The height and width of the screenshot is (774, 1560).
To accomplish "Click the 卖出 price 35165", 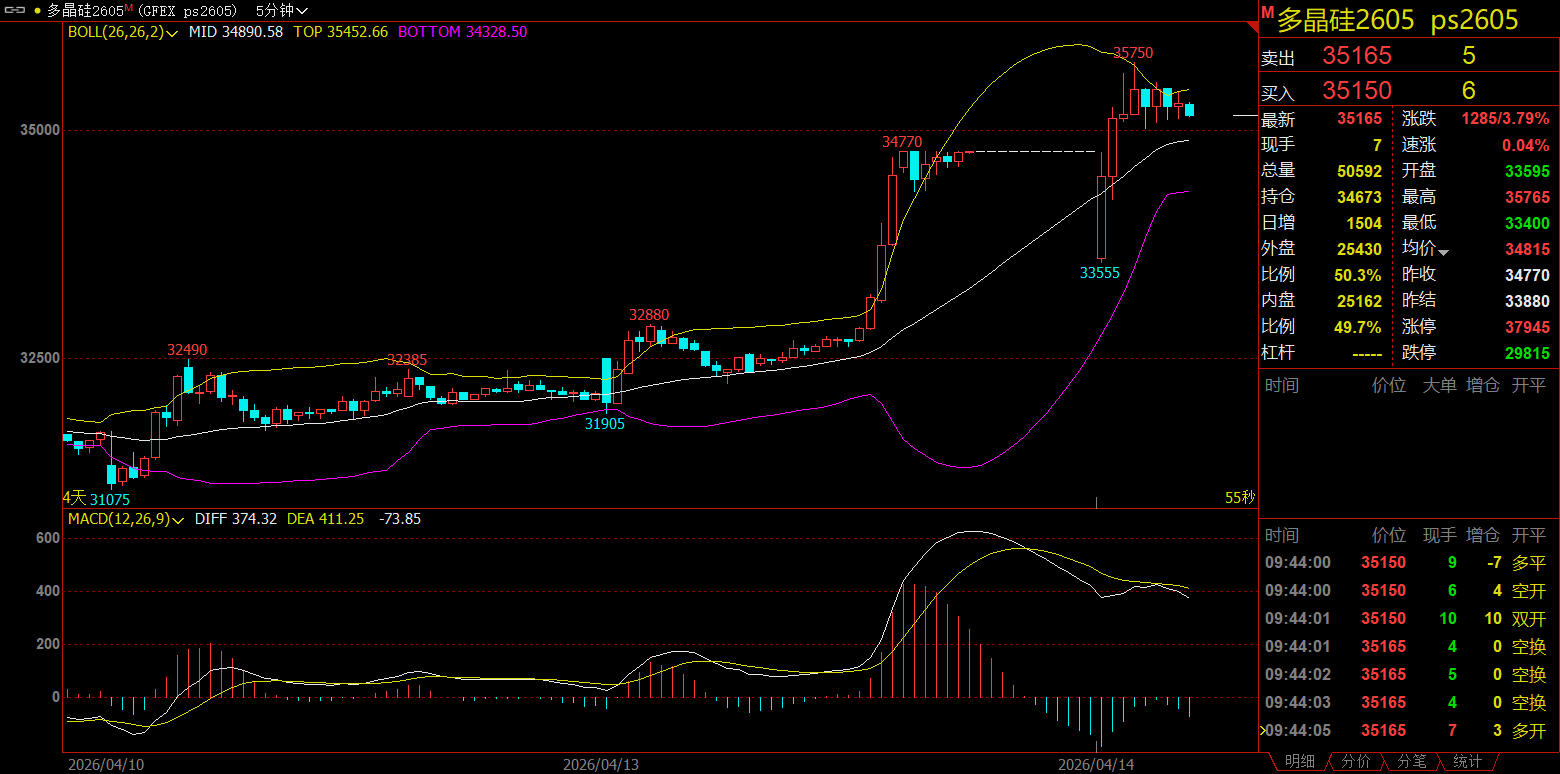I will 1356,56.
